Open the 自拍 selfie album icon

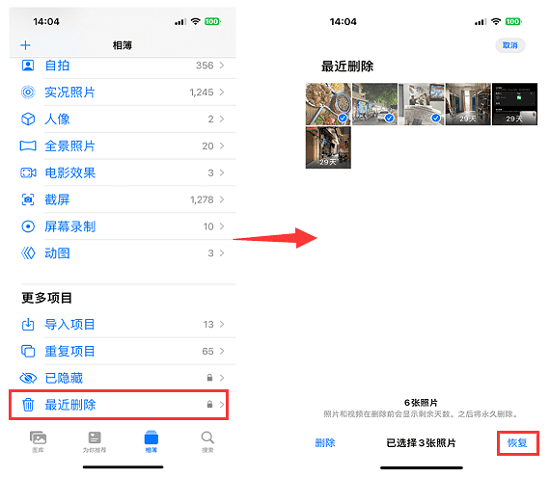[28, 66]
